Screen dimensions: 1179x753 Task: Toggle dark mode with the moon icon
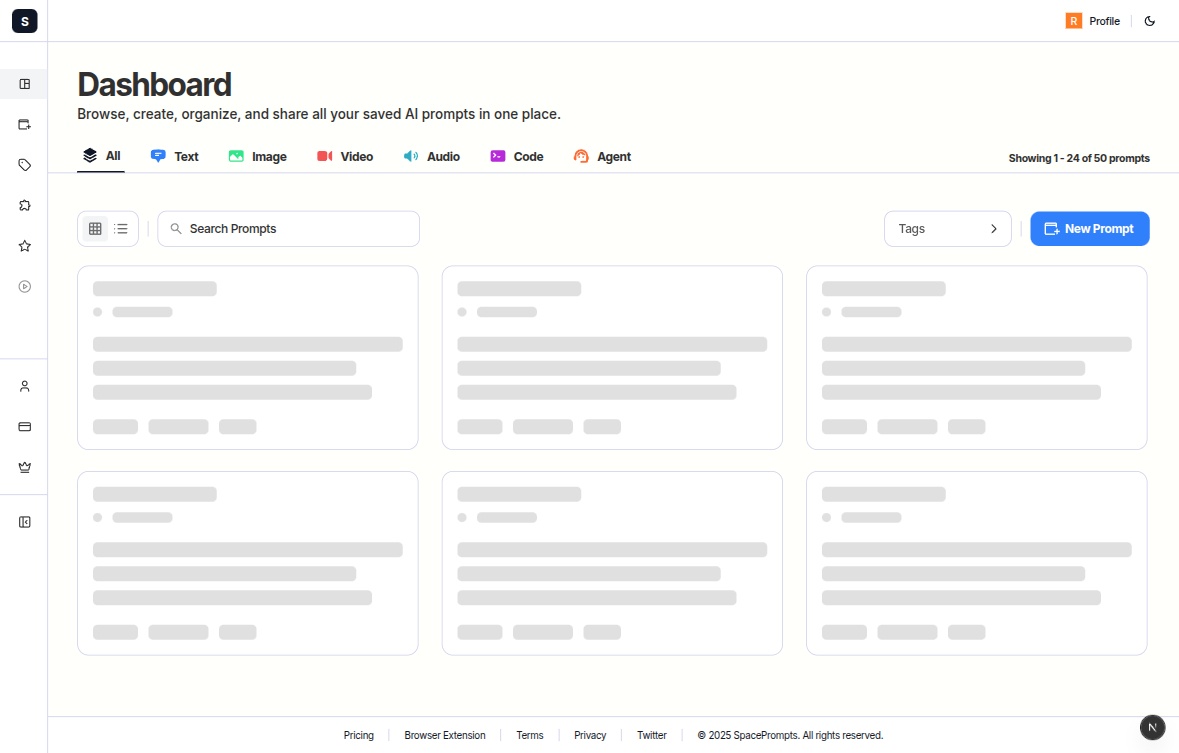click(1150, 20)
